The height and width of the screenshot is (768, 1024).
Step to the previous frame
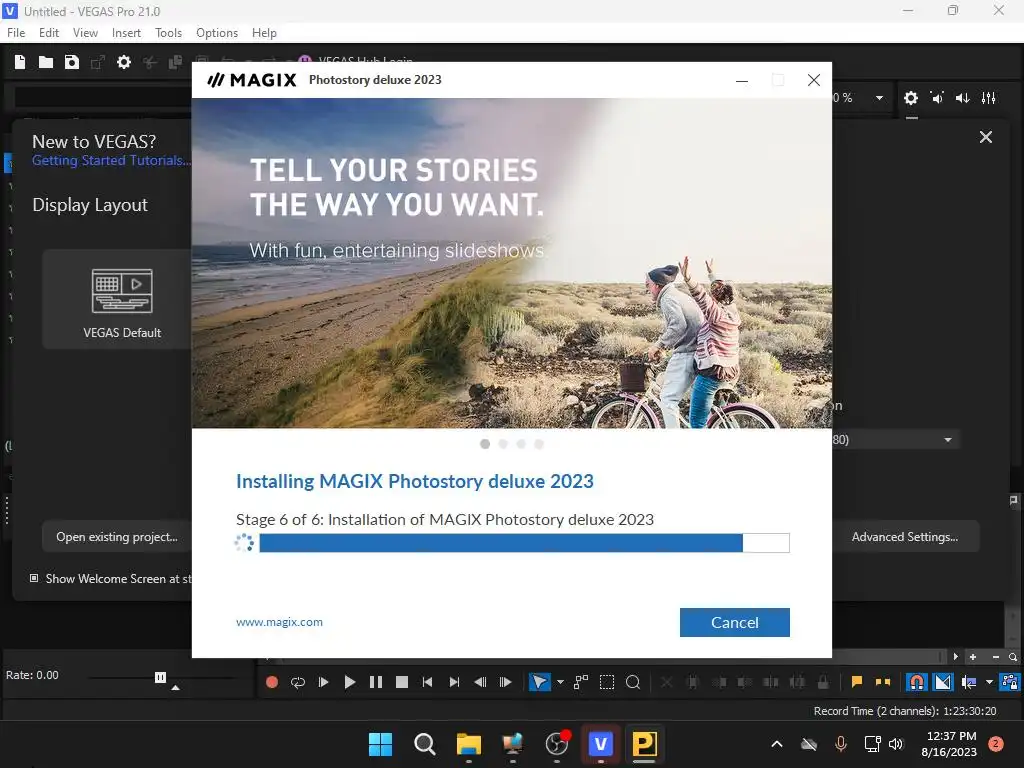[480, 682]
